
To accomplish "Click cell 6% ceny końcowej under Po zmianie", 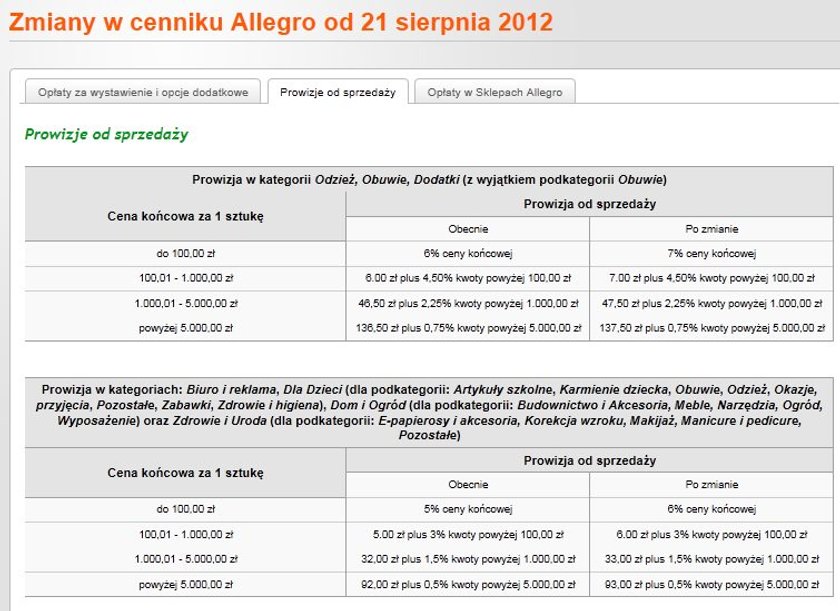I will (711, 509).
